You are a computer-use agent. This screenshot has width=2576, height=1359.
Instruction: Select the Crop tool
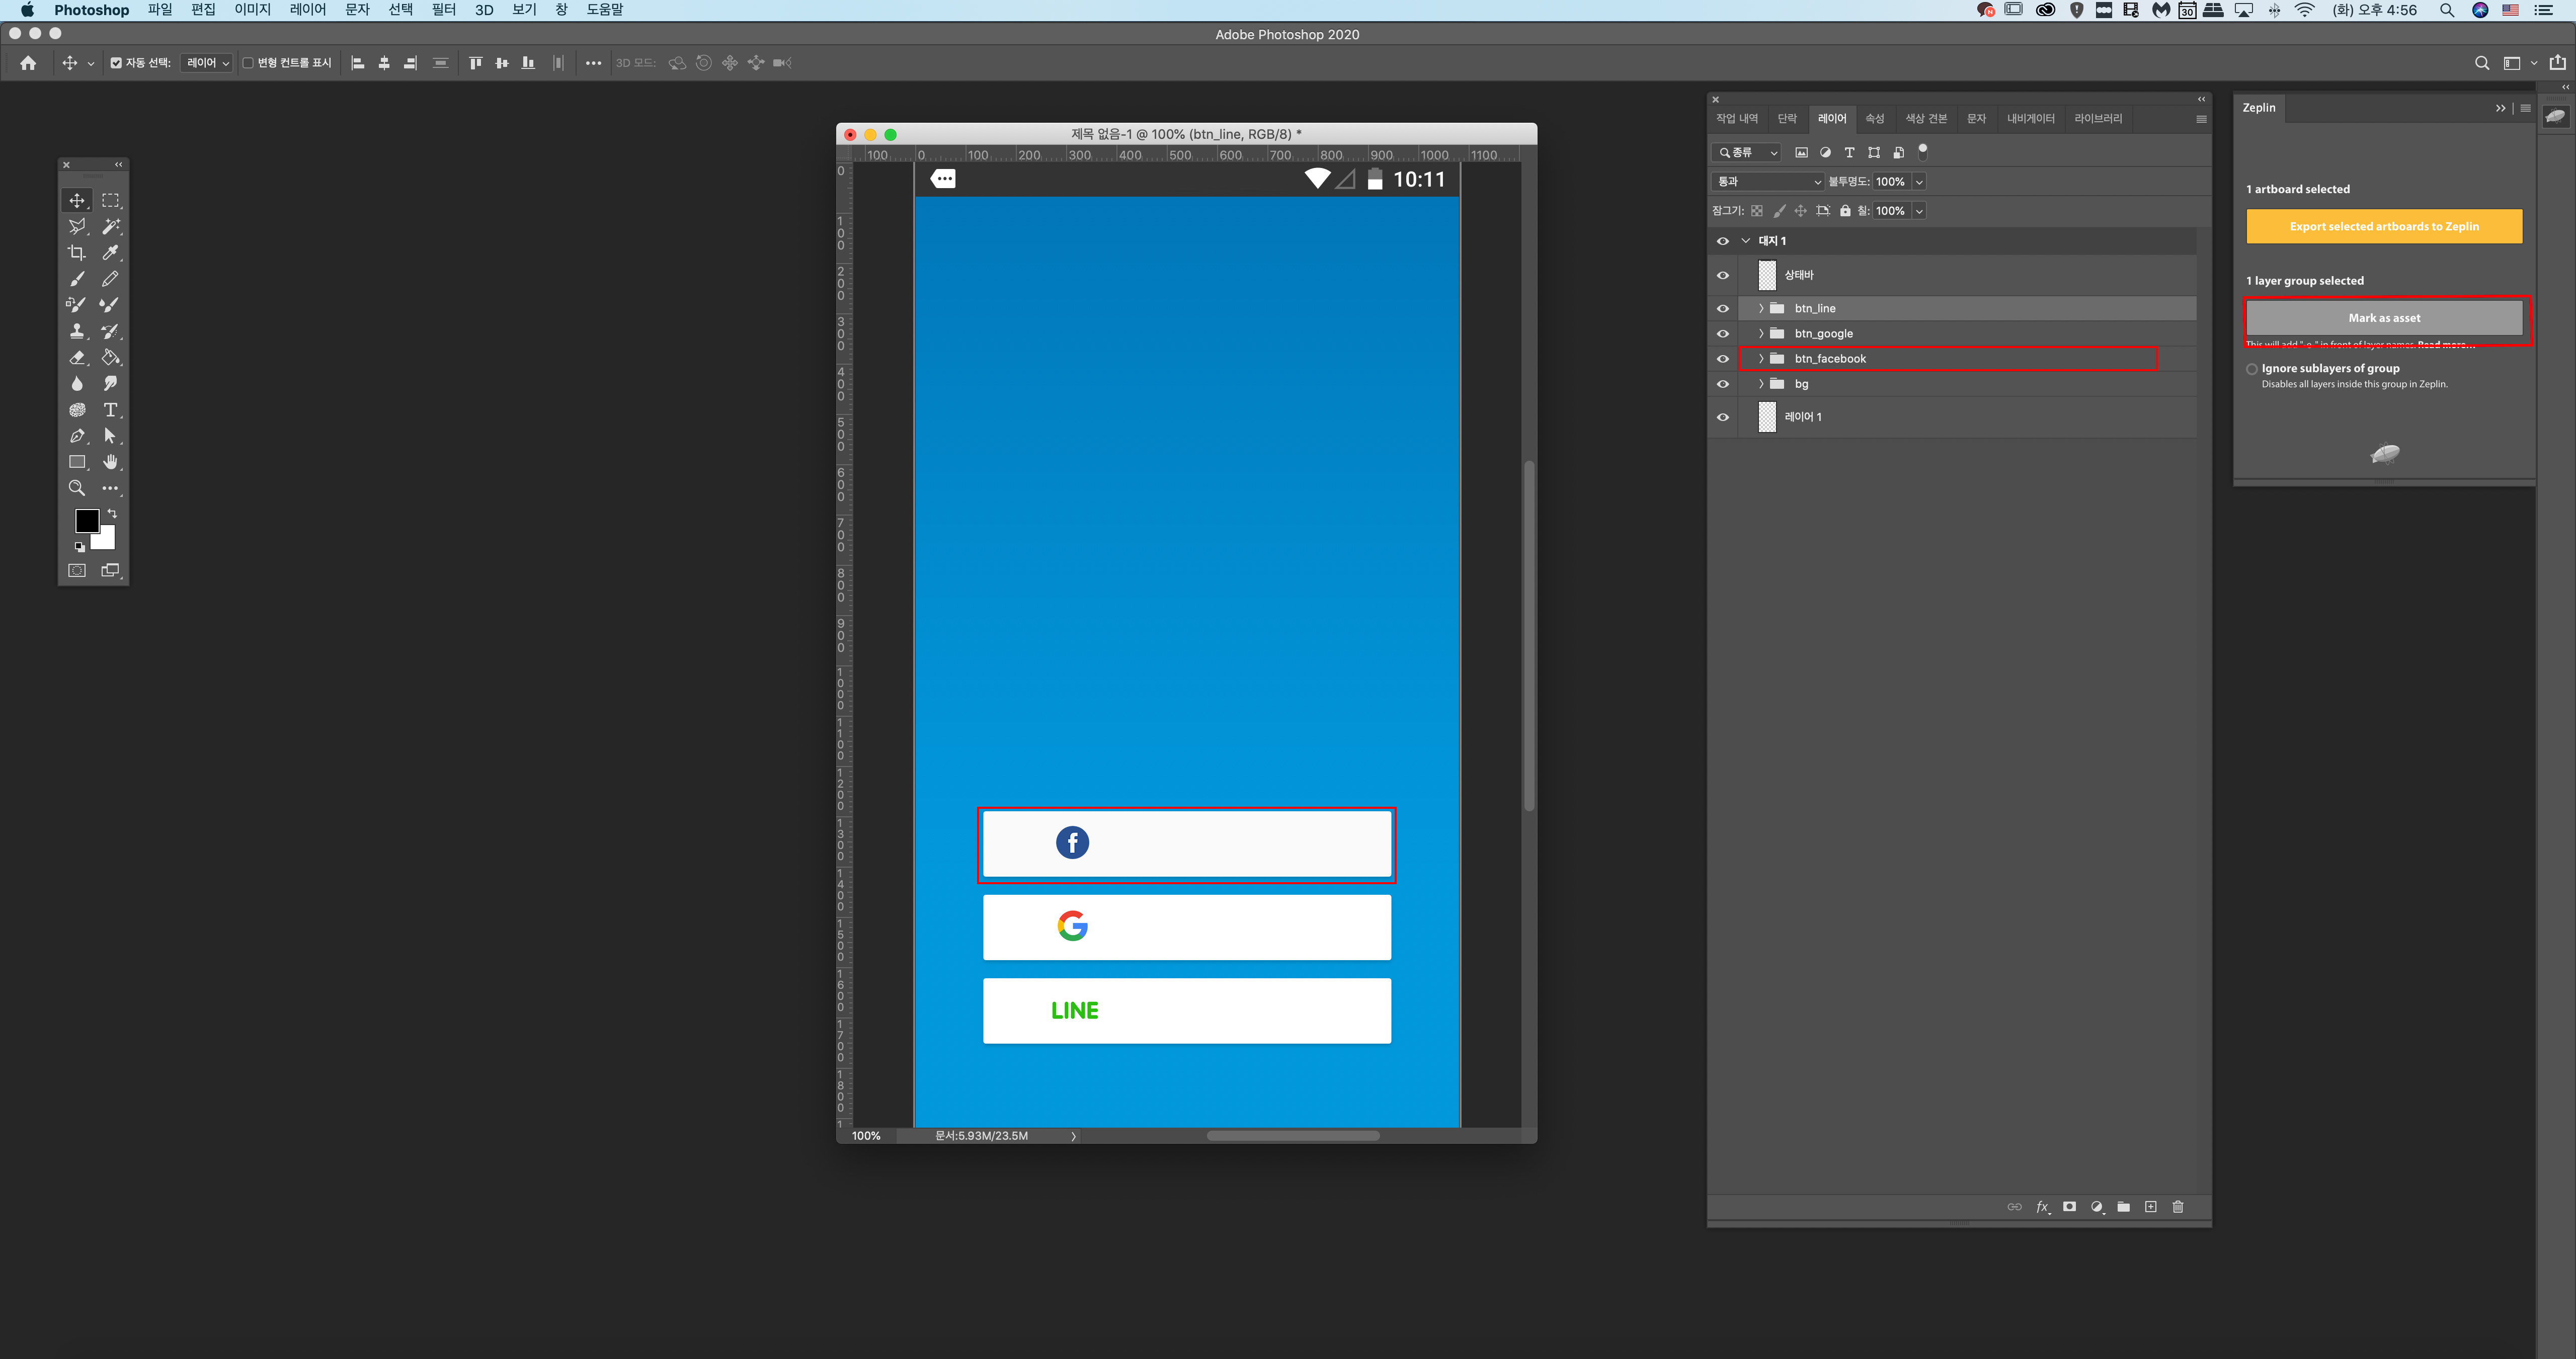77,253
